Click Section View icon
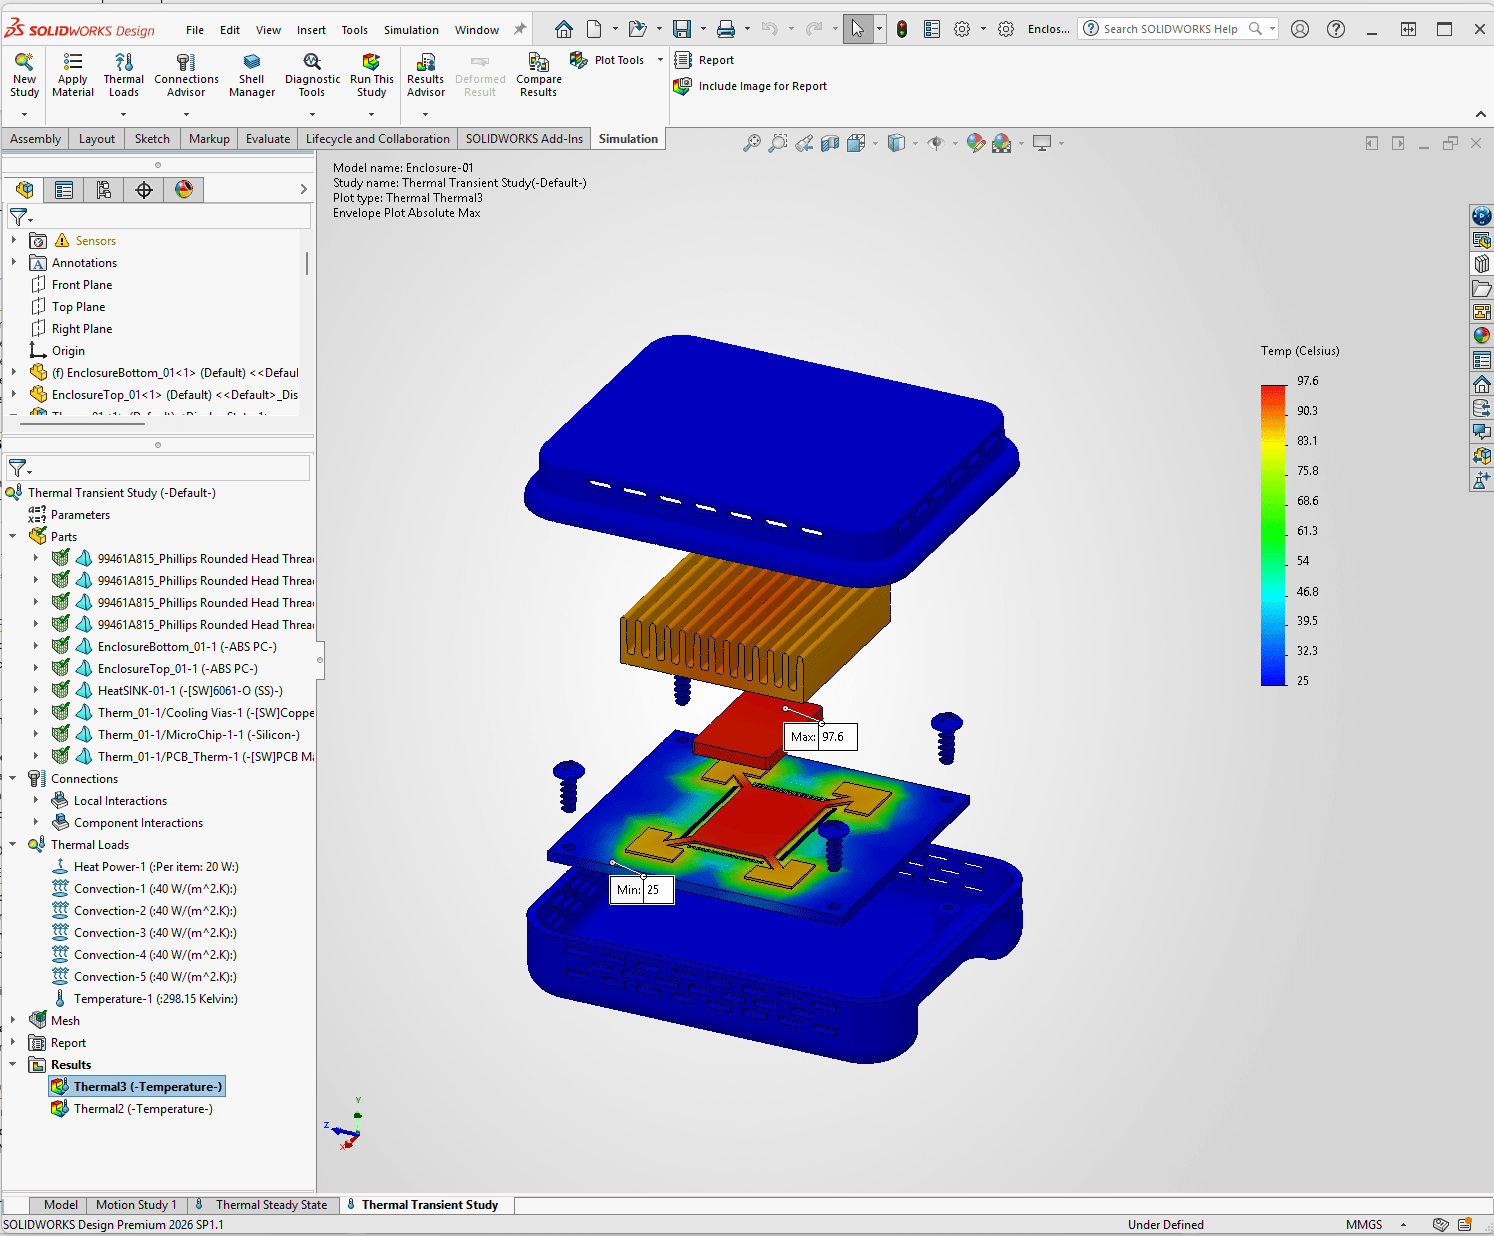1494x1236 pixels. pos(830,144)
